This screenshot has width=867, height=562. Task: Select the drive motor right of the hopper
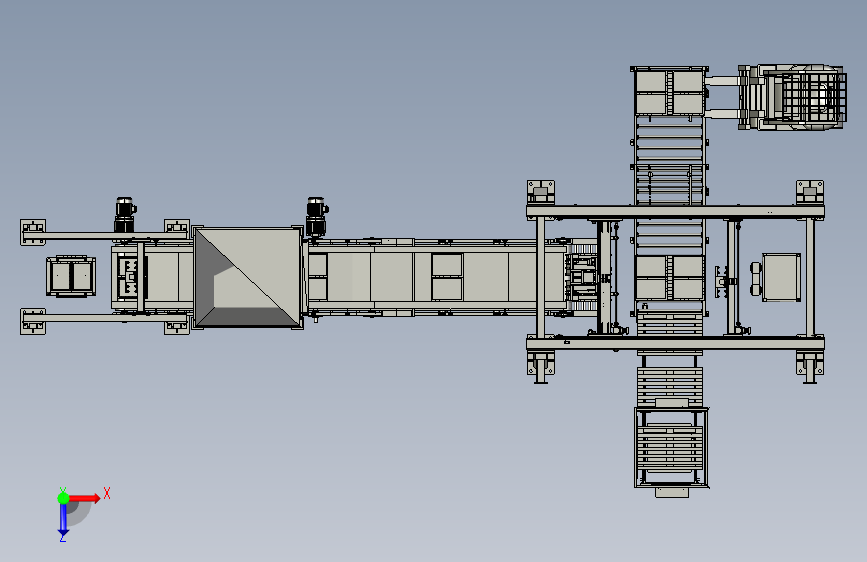(317, 216)
